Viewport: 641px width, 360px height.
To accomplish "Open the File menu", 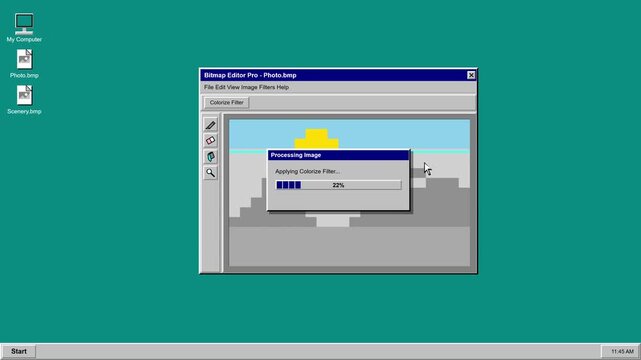I will 209,87.
